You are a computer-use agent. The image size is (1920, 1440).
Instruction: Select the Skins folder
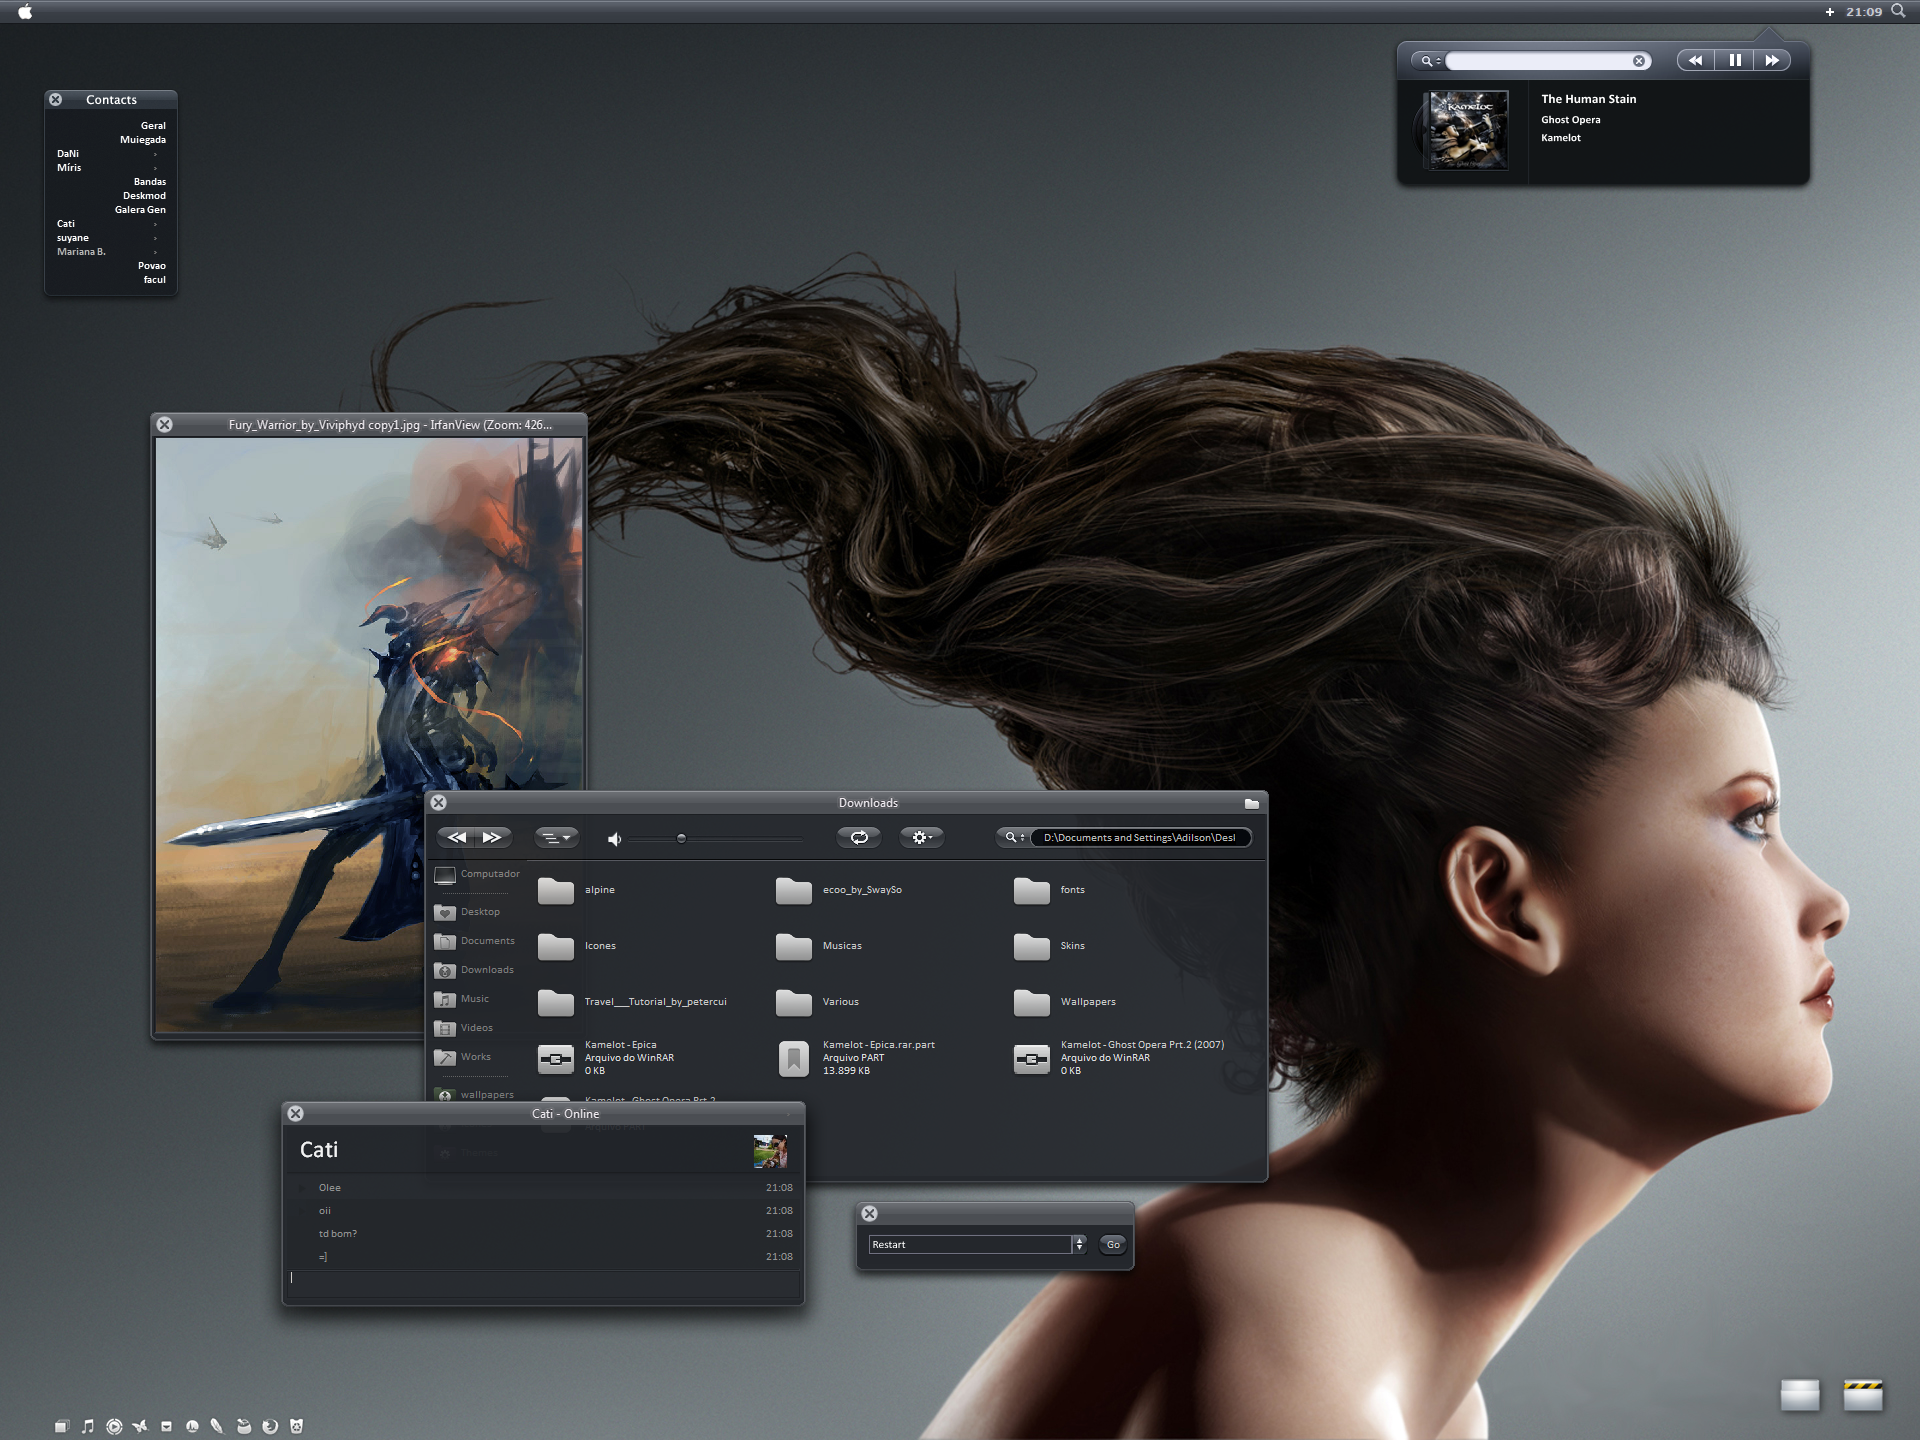1049,946
